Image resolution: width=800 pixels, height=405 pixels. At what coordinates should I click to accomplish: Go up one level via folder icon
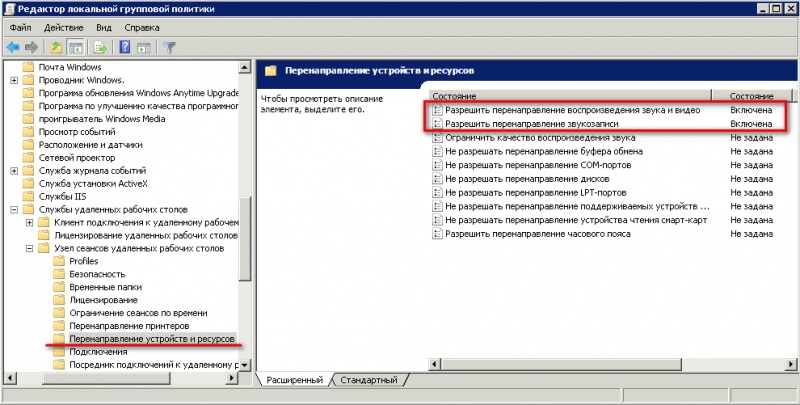[56, 47]
